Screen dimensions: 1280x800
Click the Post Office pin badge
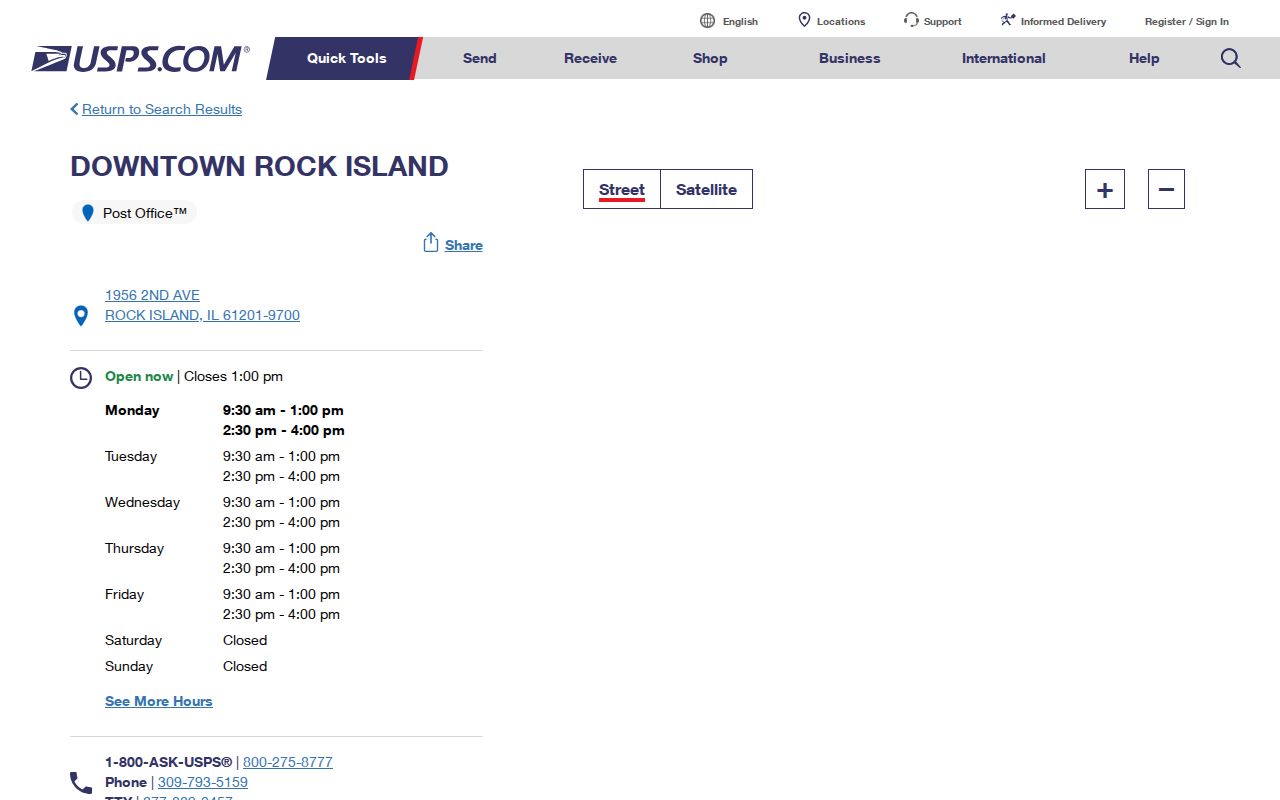[134, 213]
